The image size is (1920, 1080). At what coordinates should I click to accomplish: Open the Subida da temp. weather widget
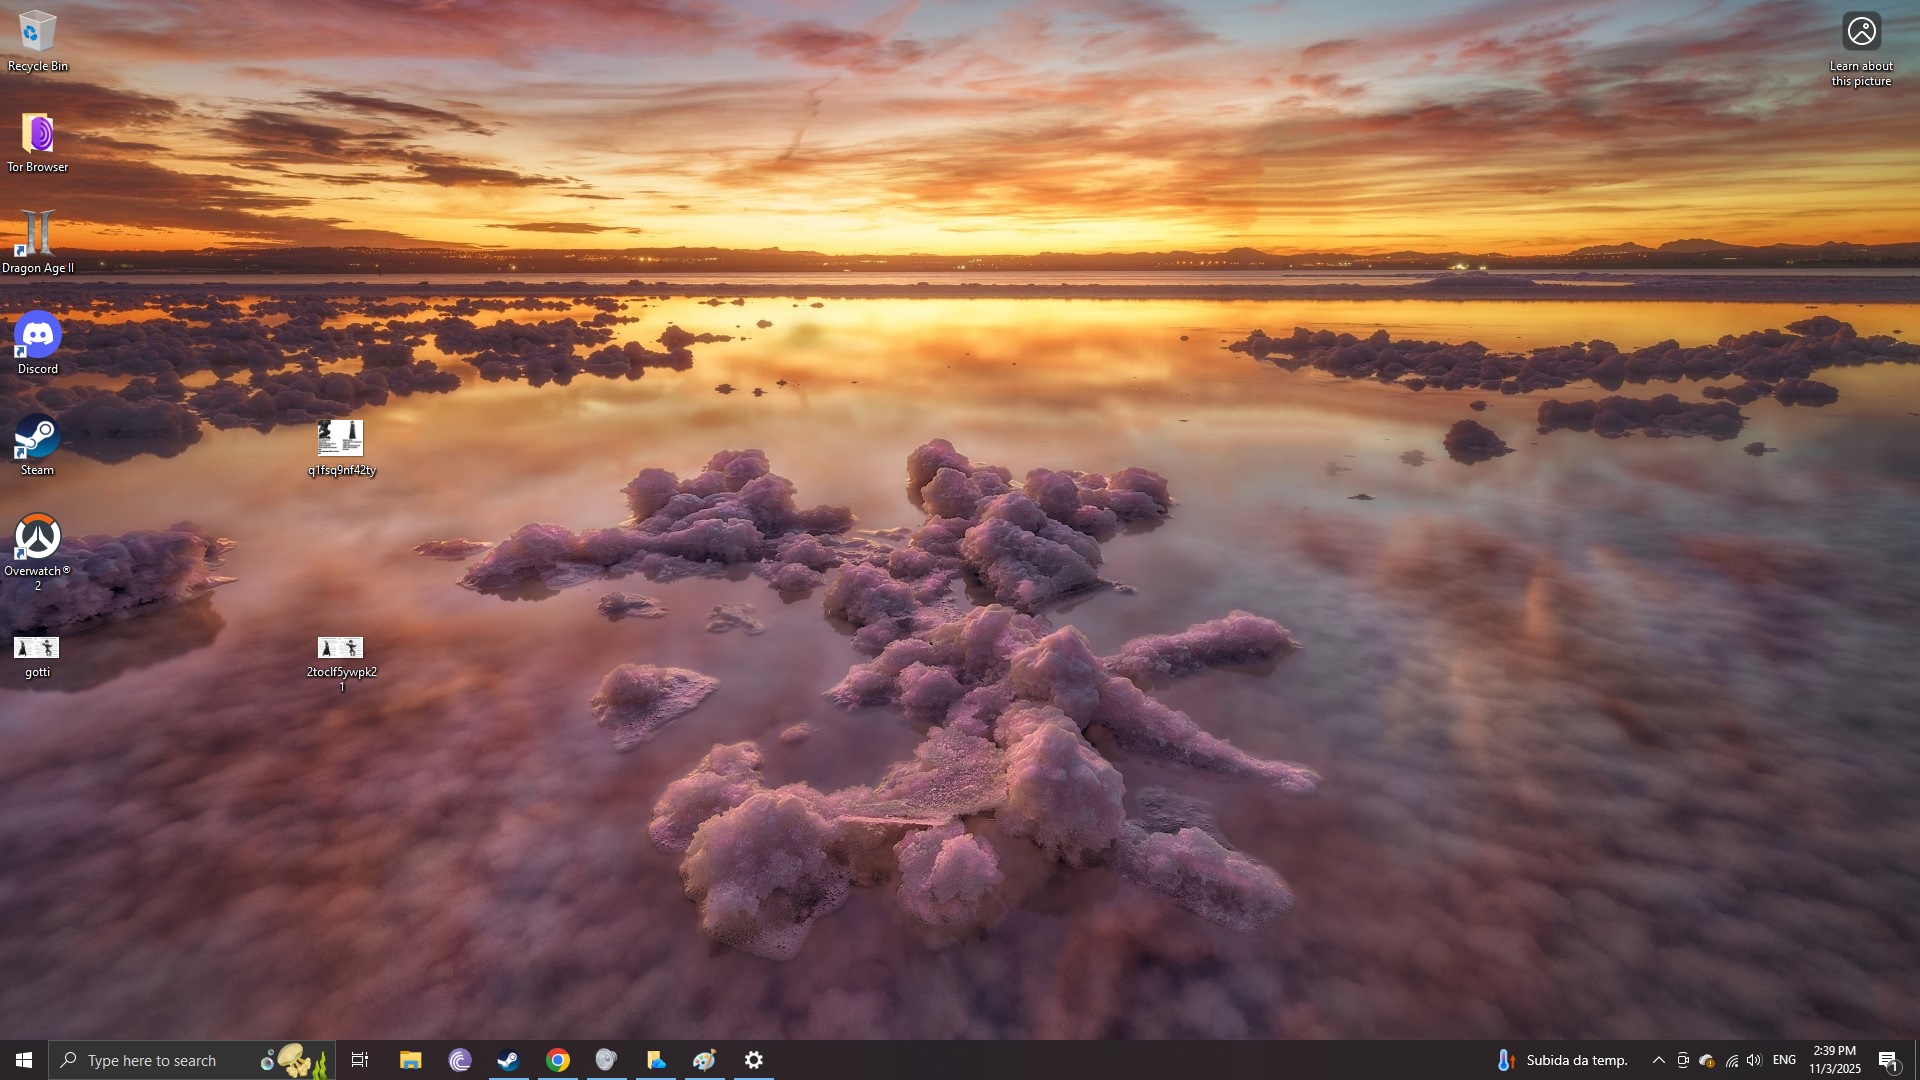coord(1562,1060)
